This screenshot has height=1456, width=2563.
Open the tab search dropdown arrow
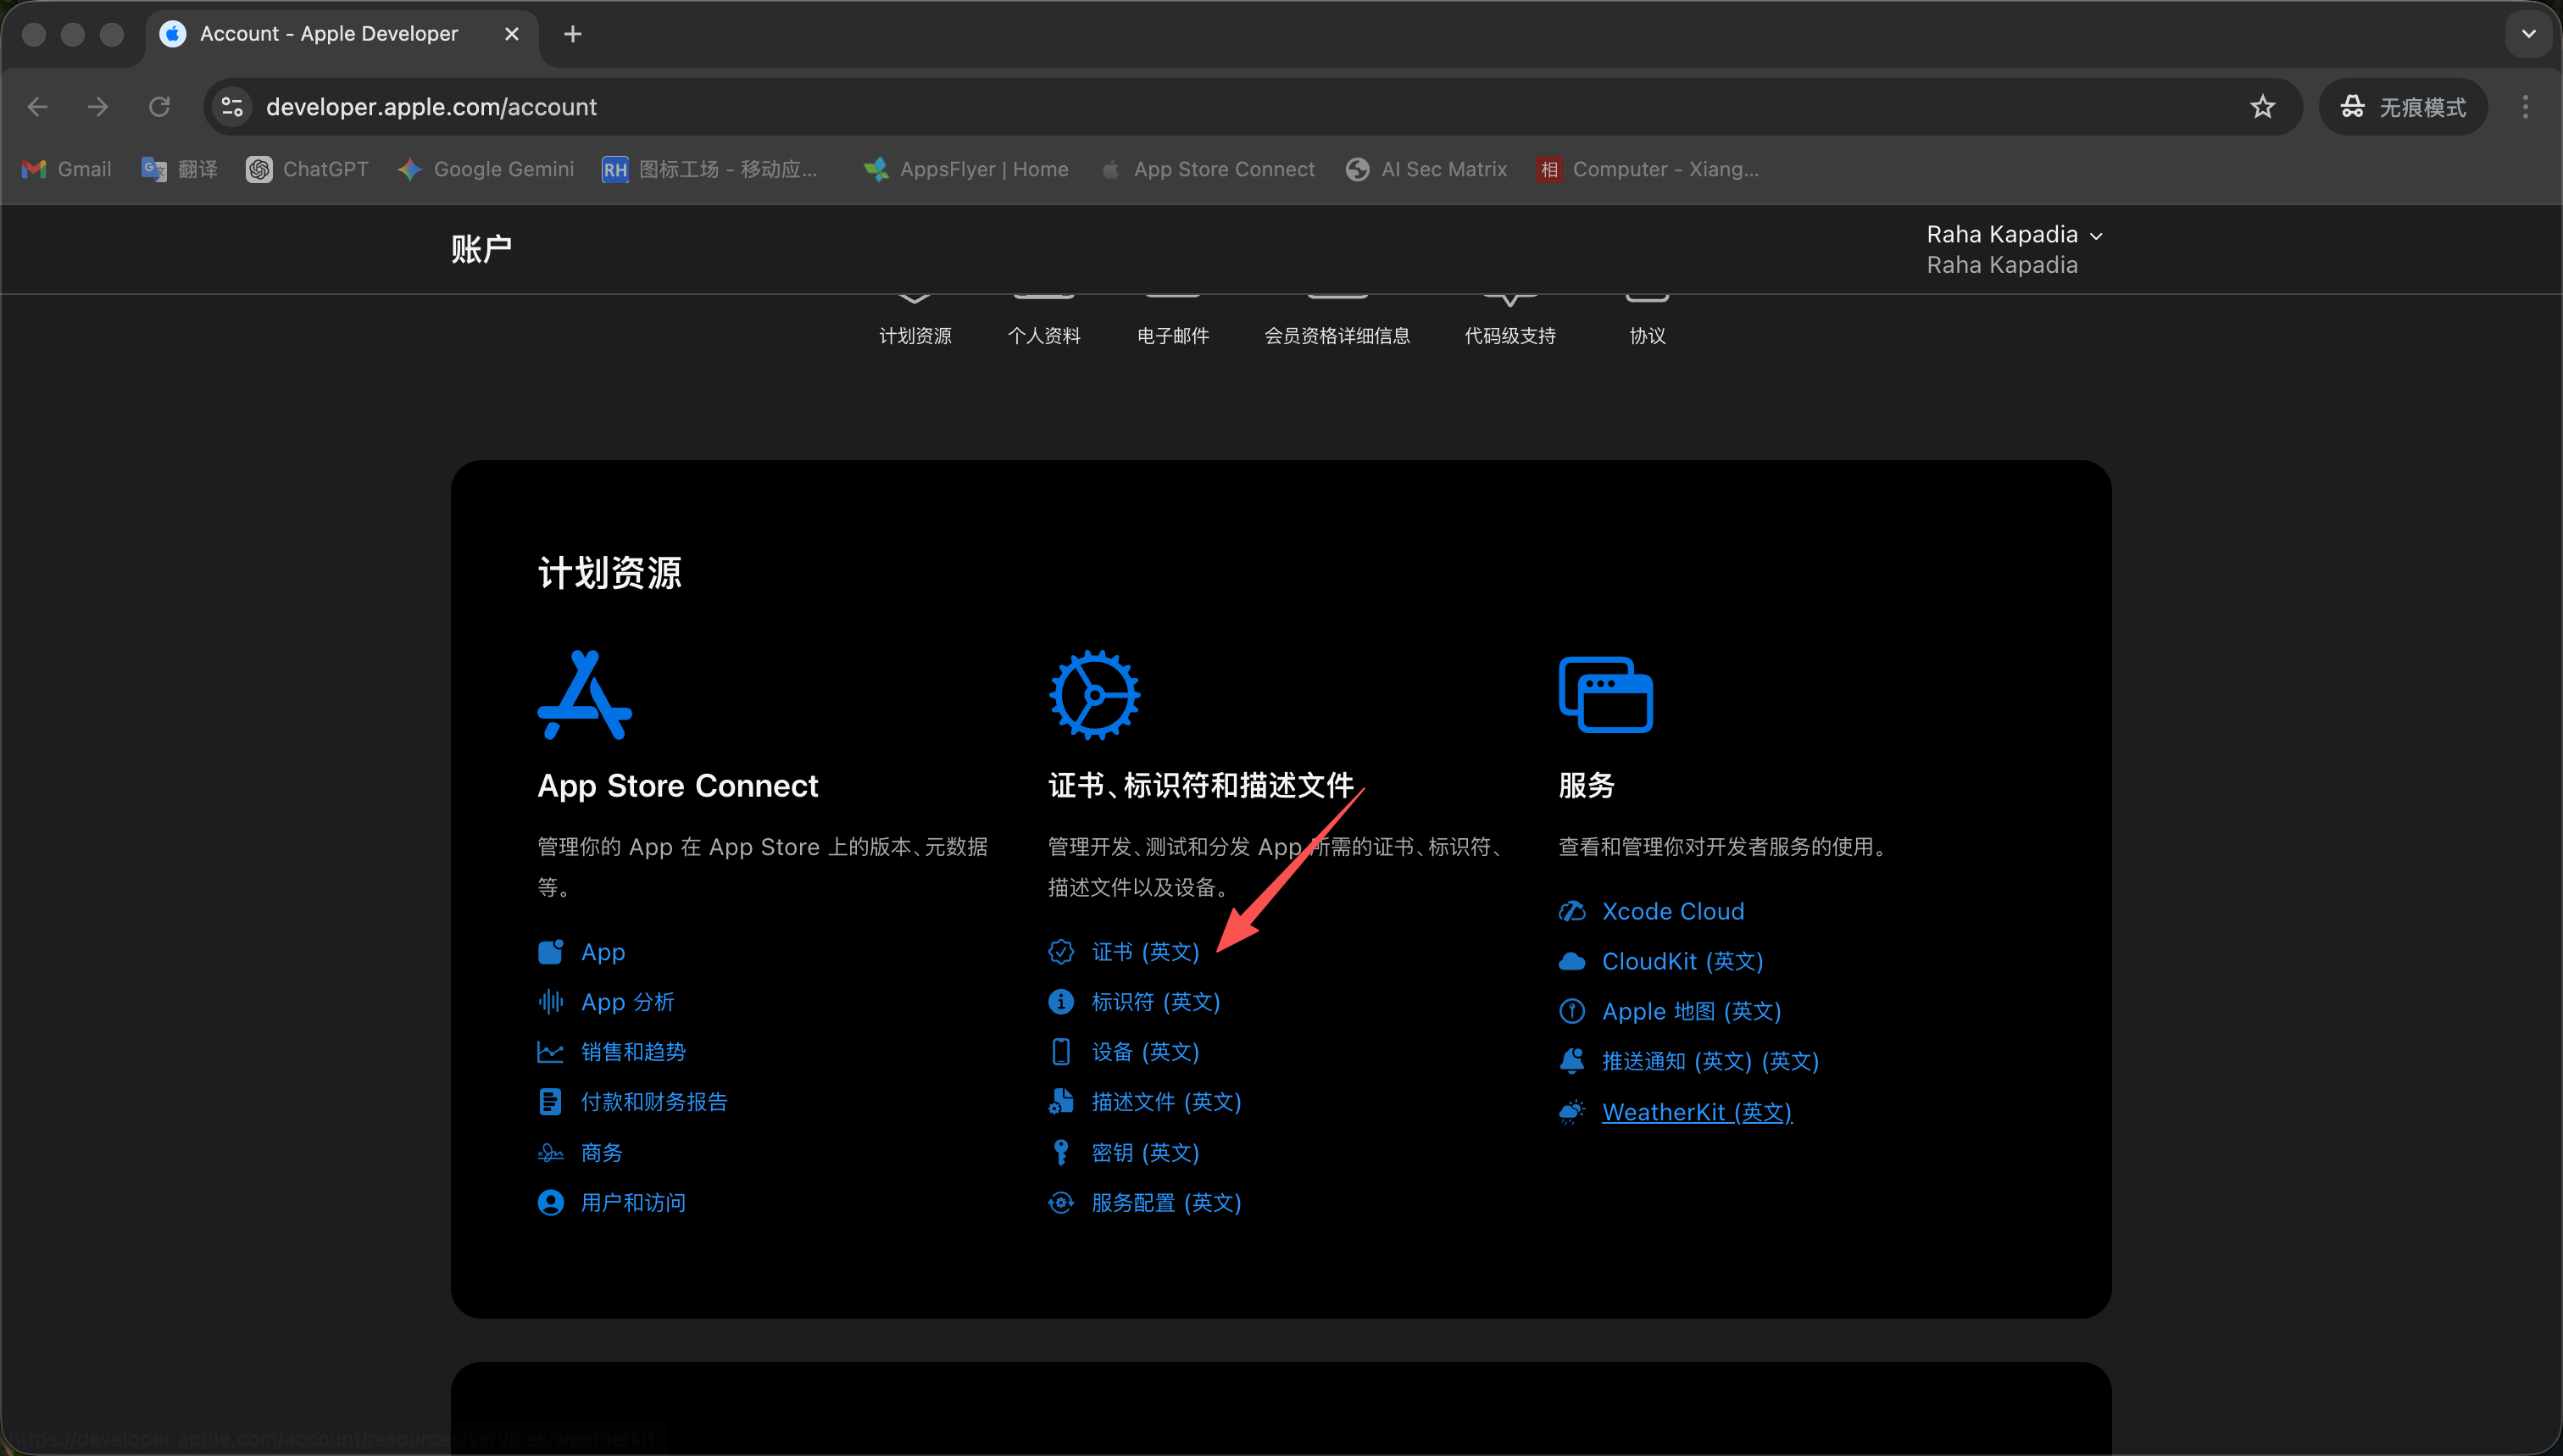click(2528, 34)
